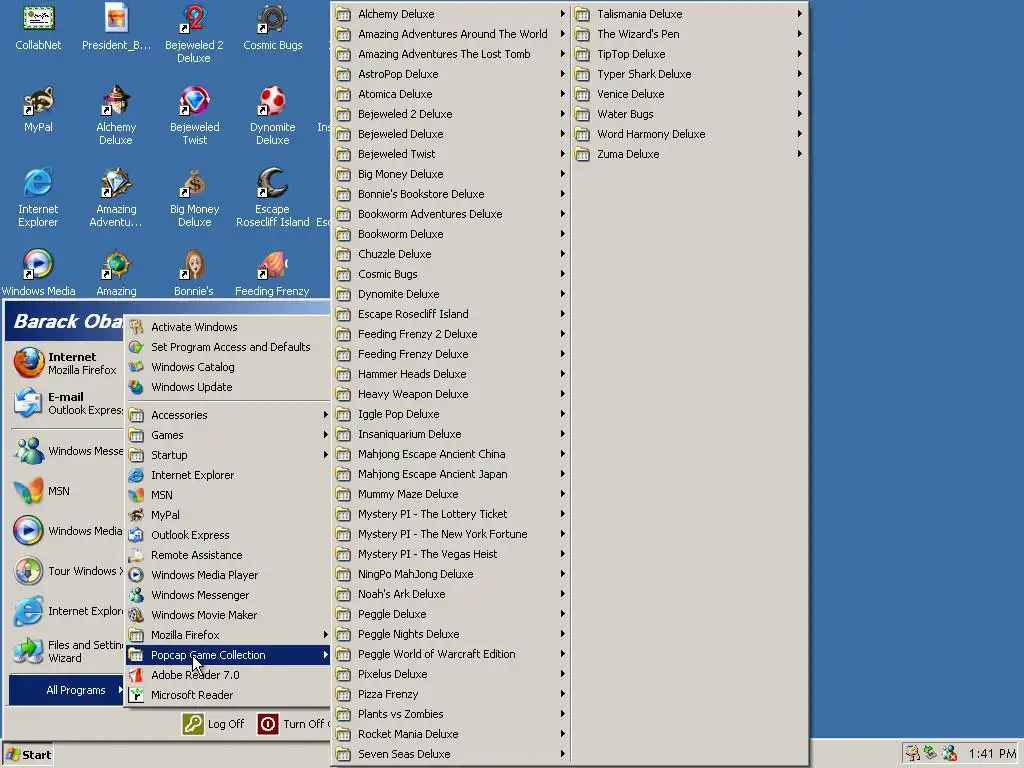Screen dimensions: 1024x768
Task: Expand the Mozilla Firefox program folder
Action: 228,635
